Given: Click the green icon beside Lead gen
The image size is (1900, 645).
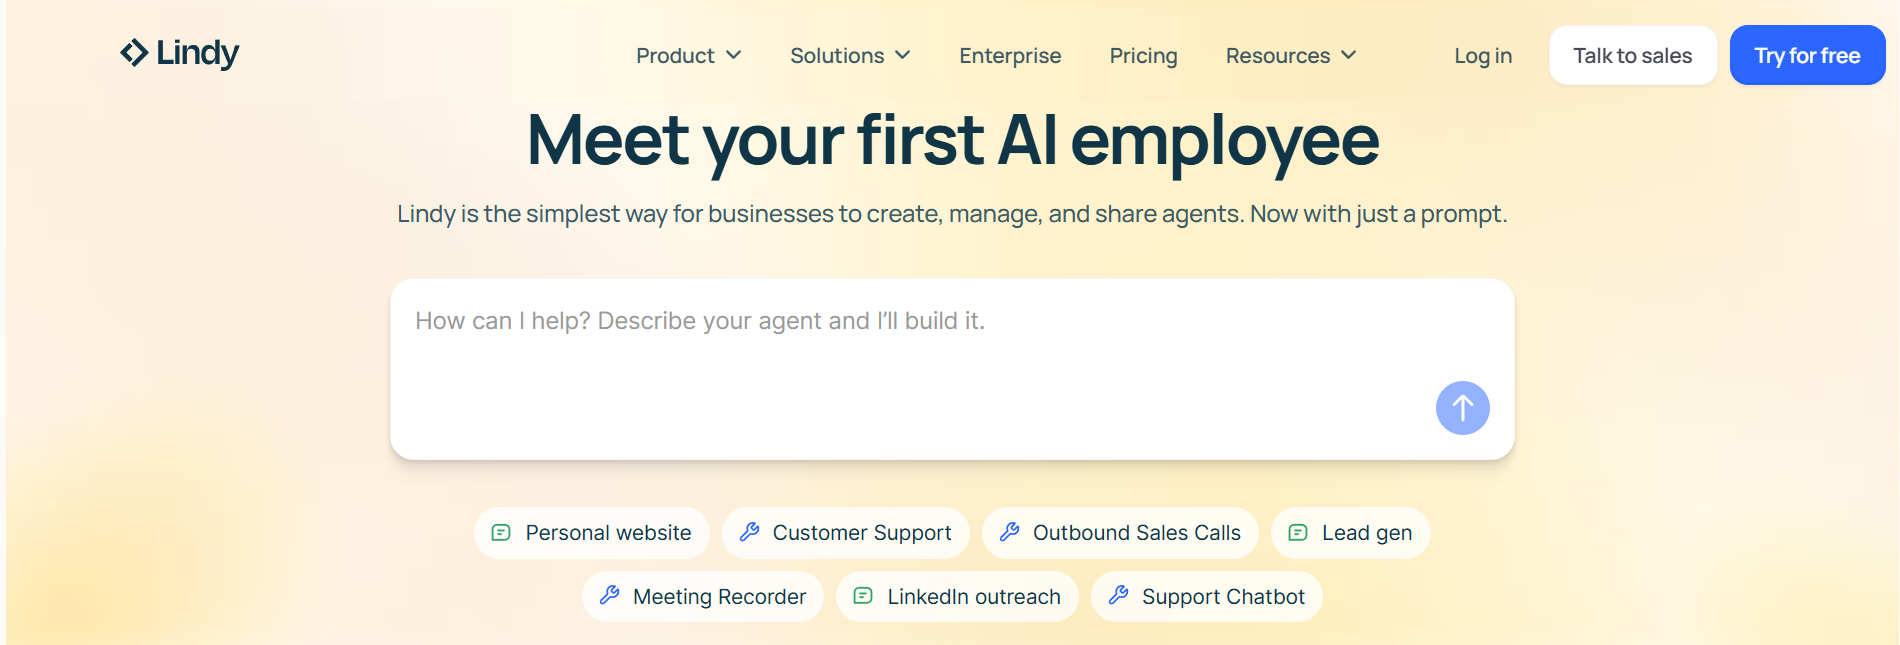Looking at the screenshot, I should click(x=1298, y=533).
